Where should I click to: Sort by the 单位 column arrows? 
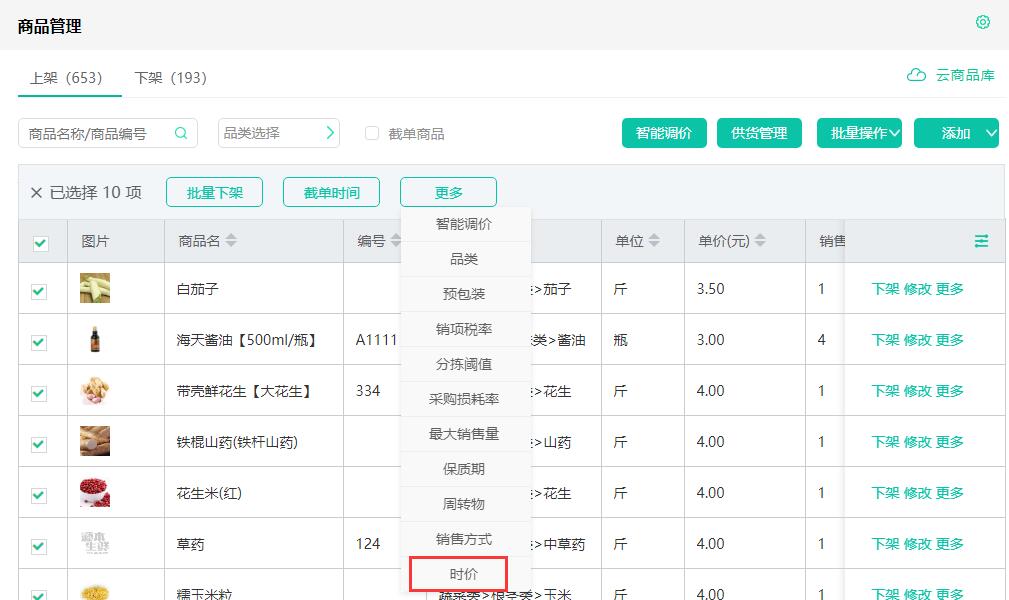tap(655, 240)
